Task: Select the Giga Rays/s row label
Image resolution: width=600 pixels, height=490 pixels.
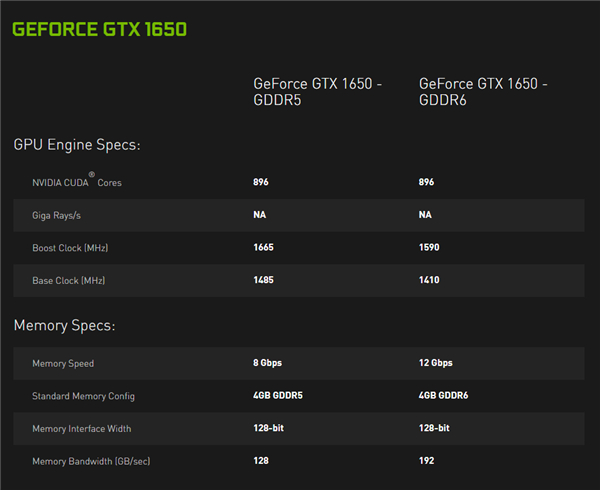Action: point(56,215)
